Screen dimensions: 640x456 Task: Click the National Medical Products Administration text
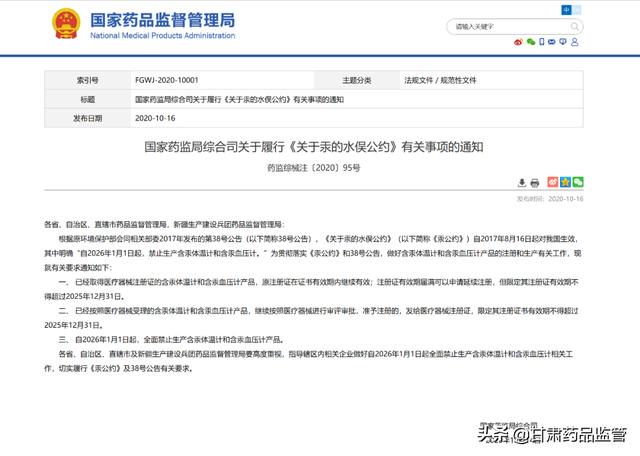pos(162,36)
